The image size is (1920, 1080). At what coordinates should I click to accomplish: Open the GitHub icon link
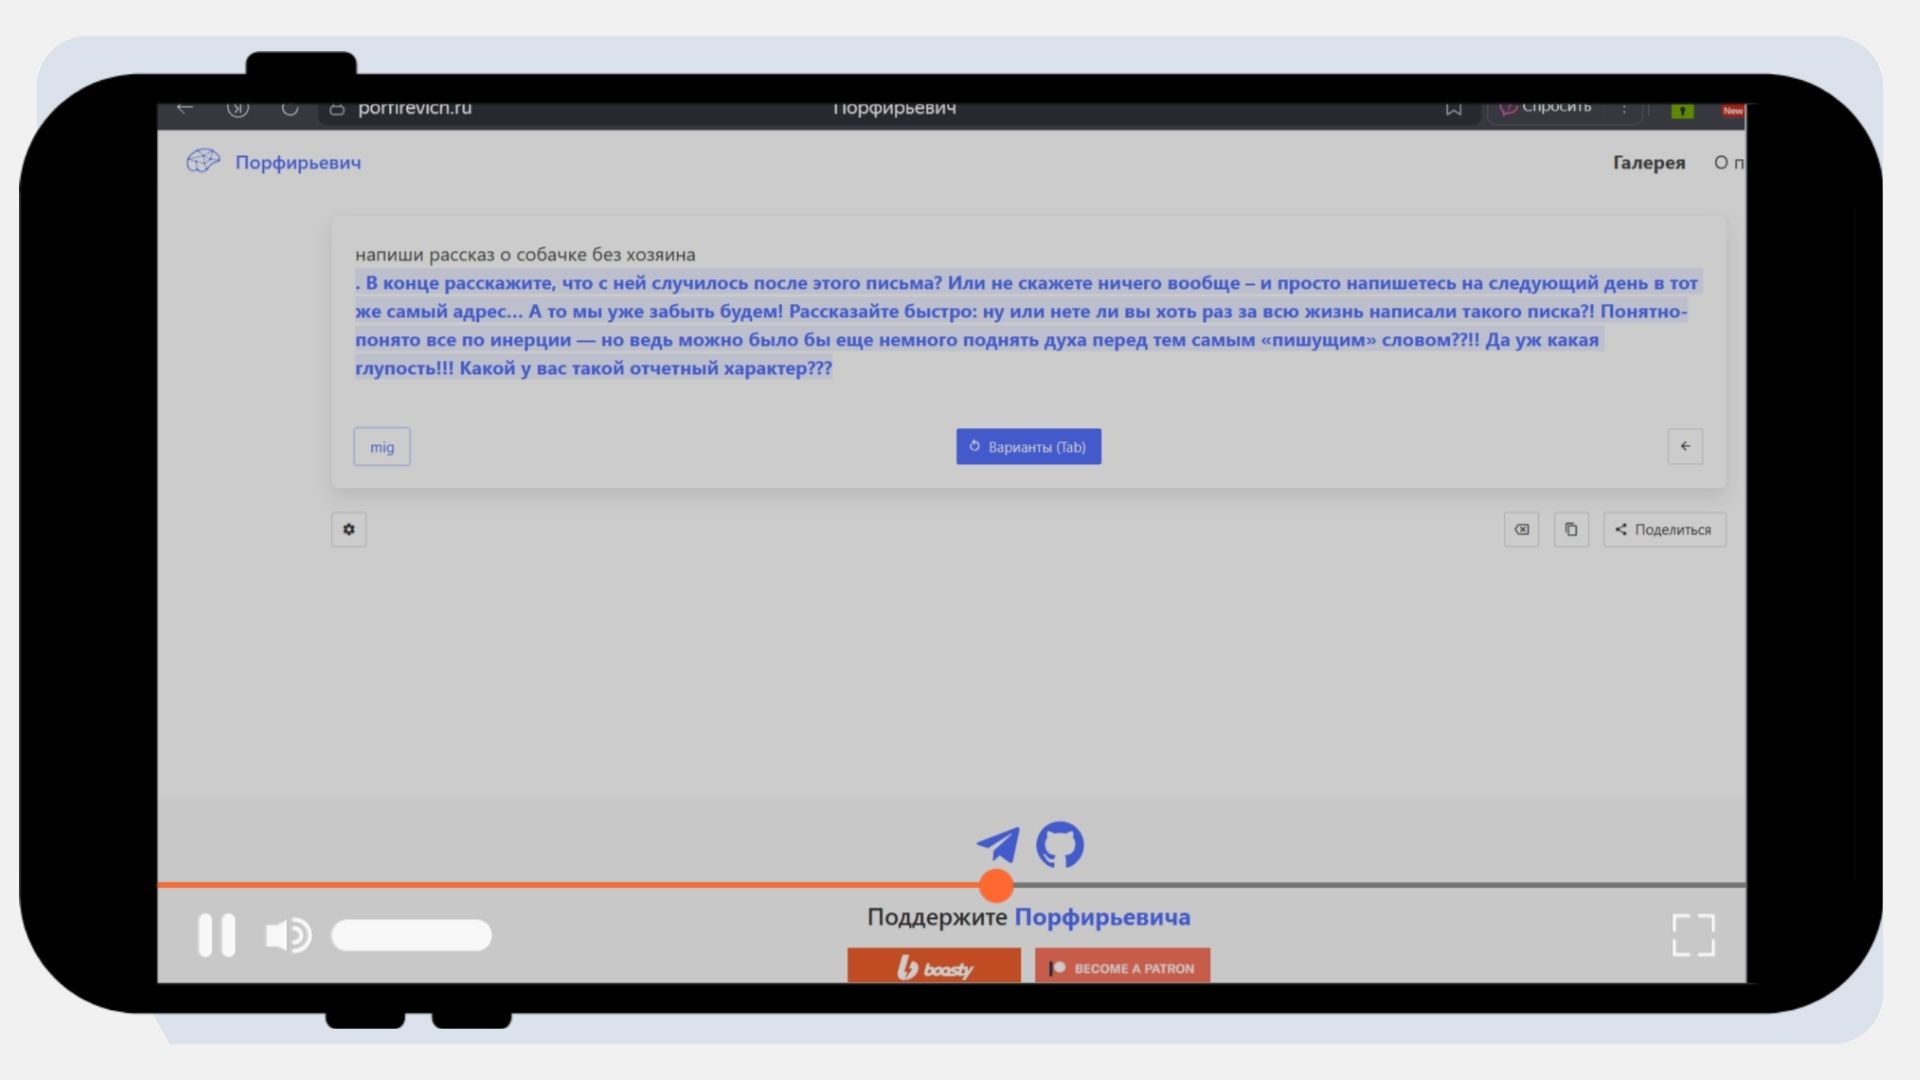(x=1060, y=845)
